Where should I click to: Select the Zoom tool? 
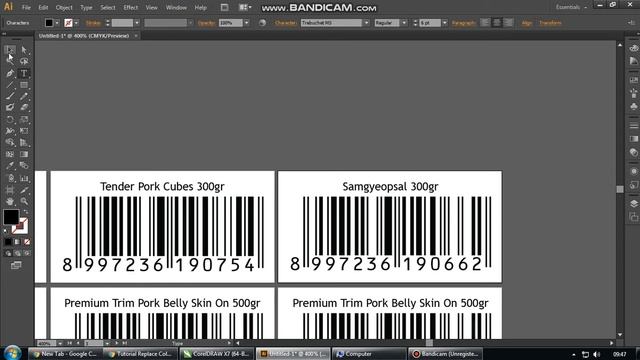(x=24, y=201)
